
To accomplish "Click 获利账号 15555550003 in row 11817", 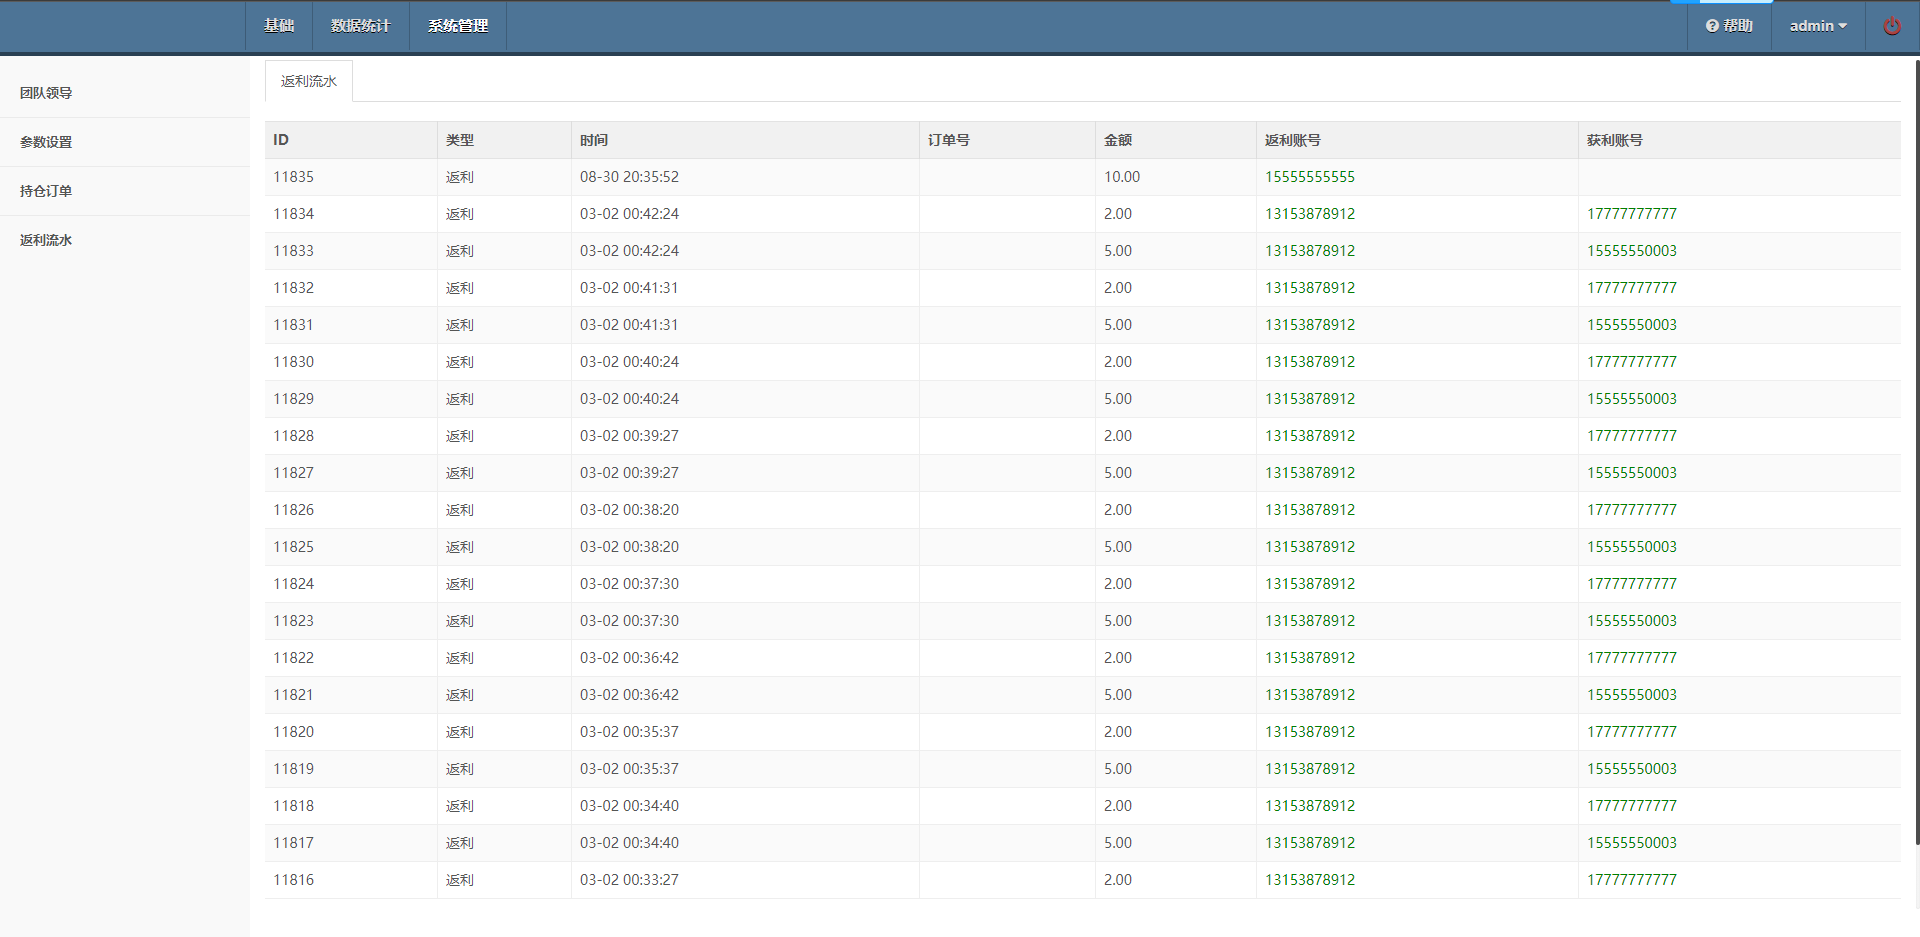I will [x=1631, y=843].
